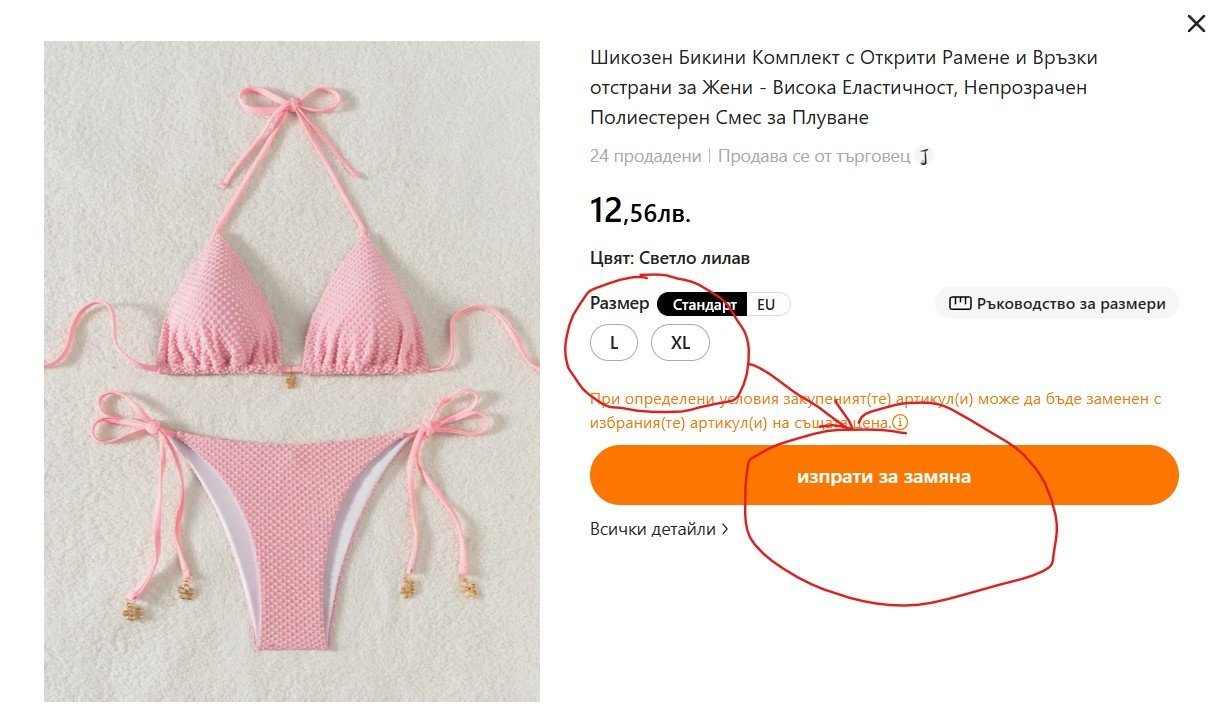
Task: Click the '24 продадени' sold count
Action: pos(645,157)
